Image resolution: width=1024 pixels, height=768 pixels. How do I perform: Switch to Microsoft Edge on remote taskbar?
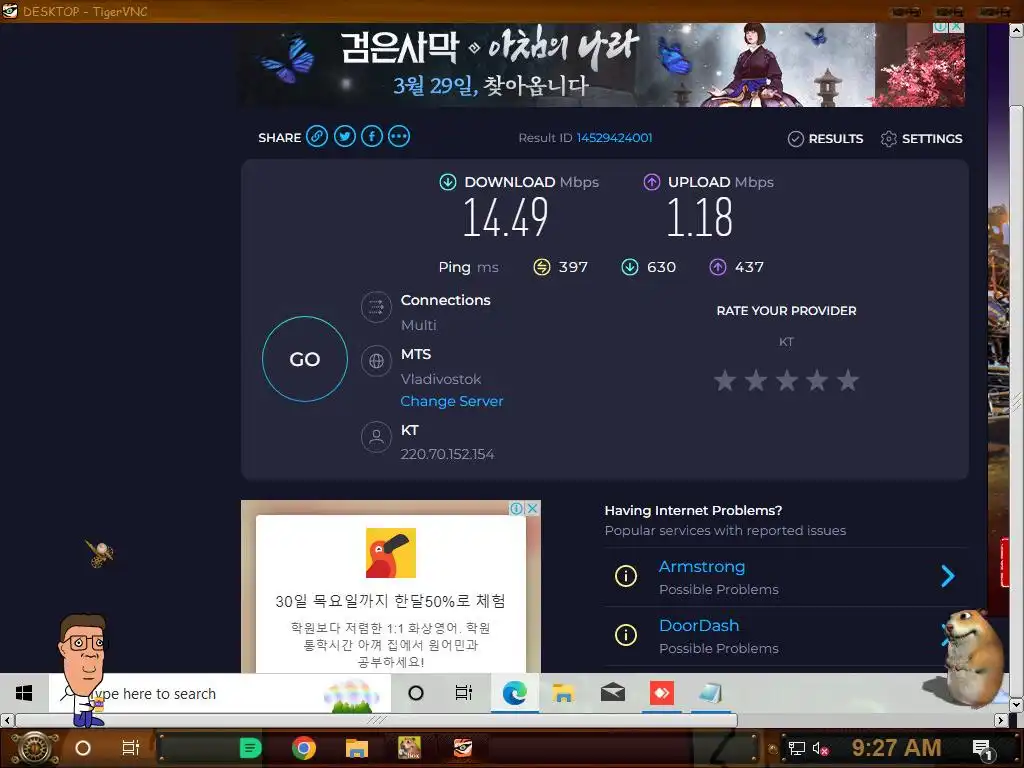[515, 693]
